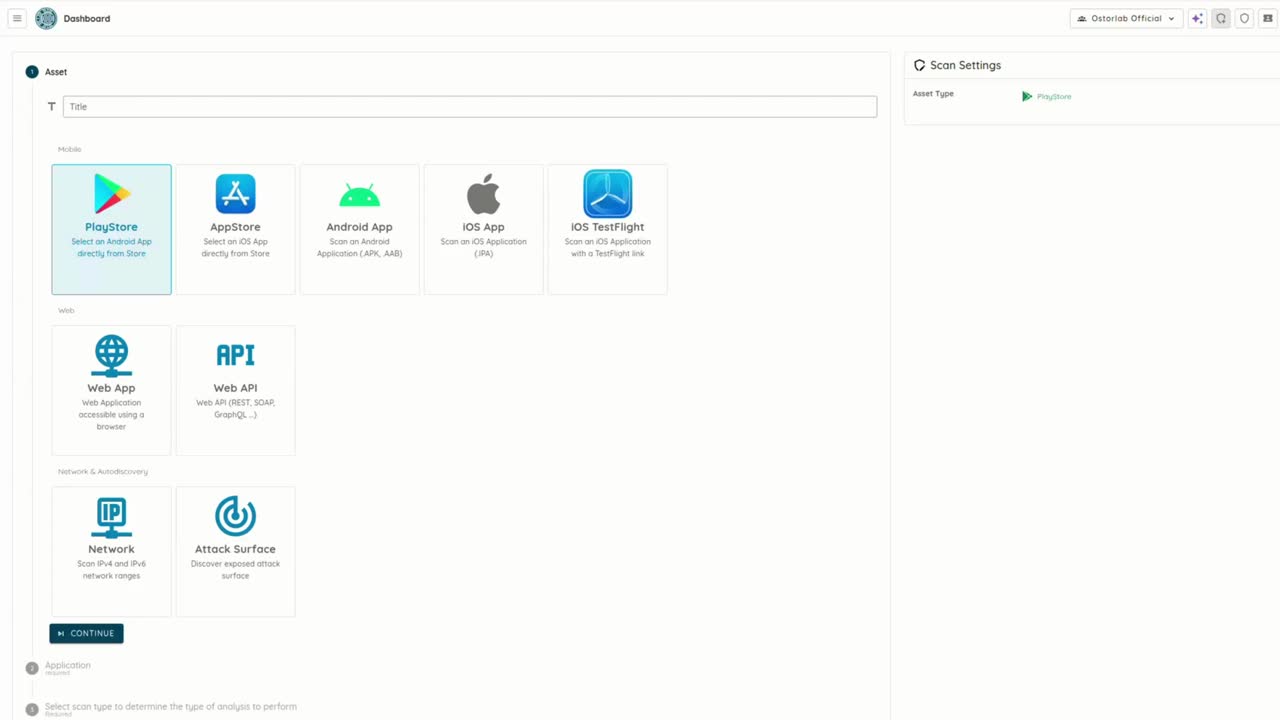Click the Scan Settings shield icon
The width and height of the screenshot is (1280, 720).
pos(919,65)
